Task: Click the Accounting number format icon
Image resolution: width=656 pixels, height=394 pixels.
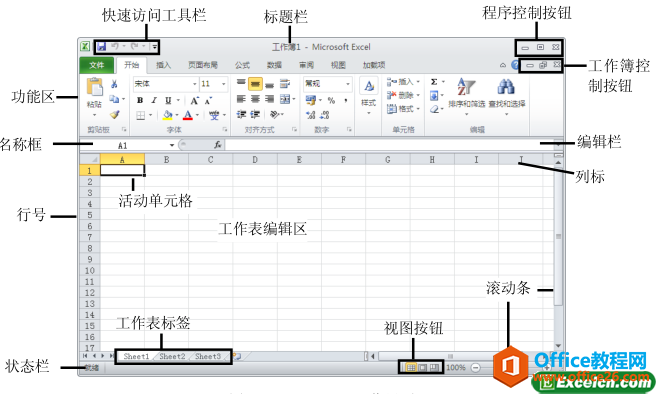Action: (310, 100)
